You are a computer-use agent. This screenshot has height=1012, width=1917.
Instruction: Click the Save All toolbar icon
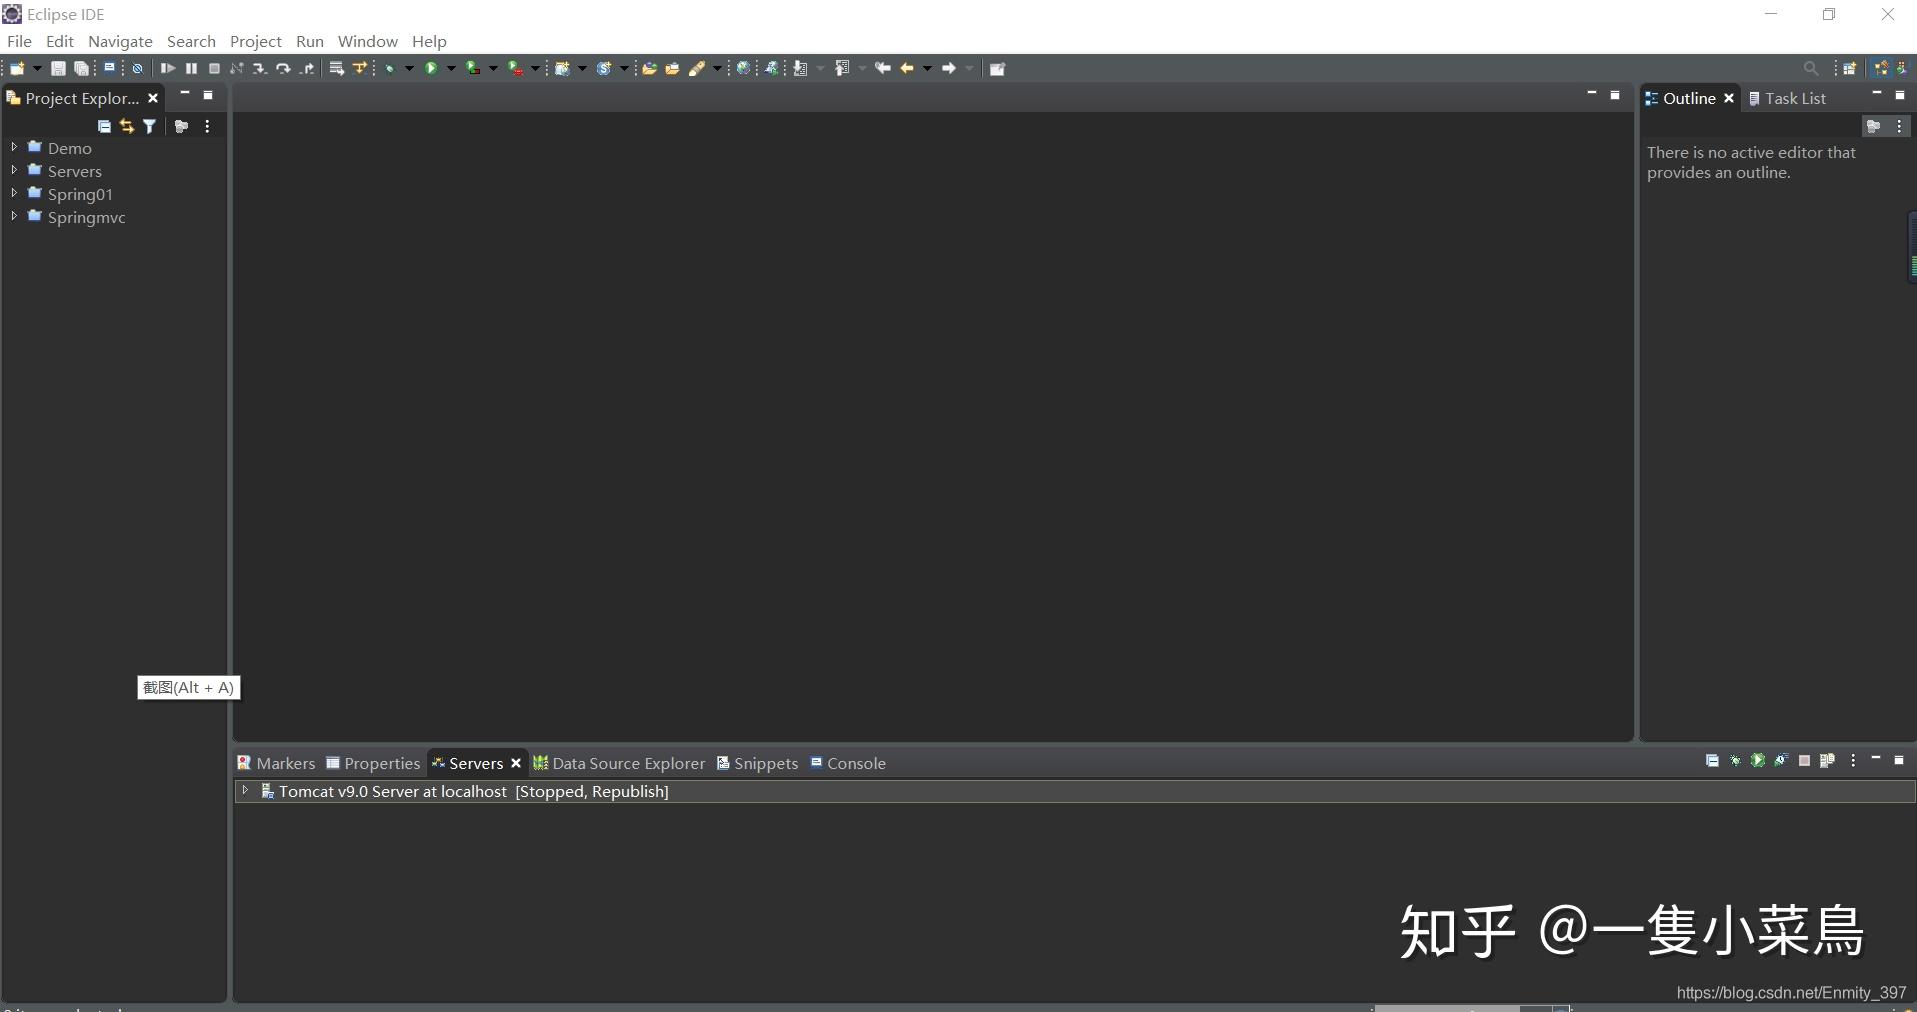[82, 69]
